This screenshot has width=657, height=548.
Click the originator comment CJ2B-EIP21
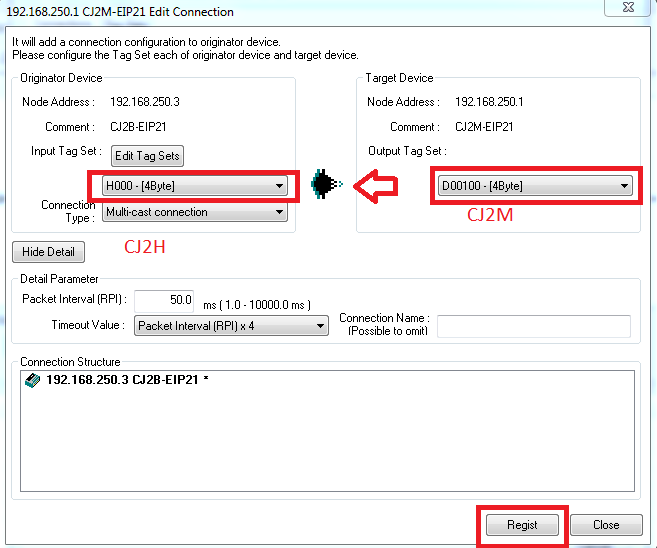[x=138, y=127]
